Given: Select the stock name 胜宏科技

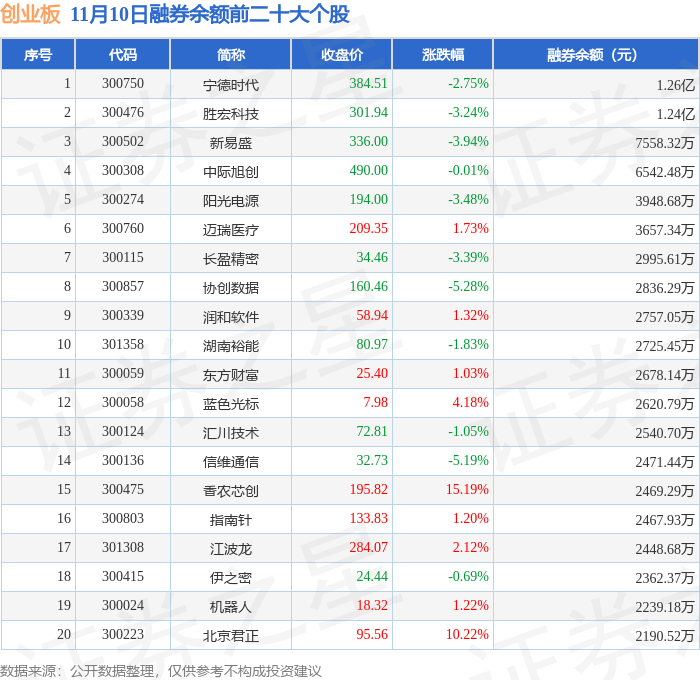Looking at the screenshot, I should pyautogui.click(x=231, y=113).
